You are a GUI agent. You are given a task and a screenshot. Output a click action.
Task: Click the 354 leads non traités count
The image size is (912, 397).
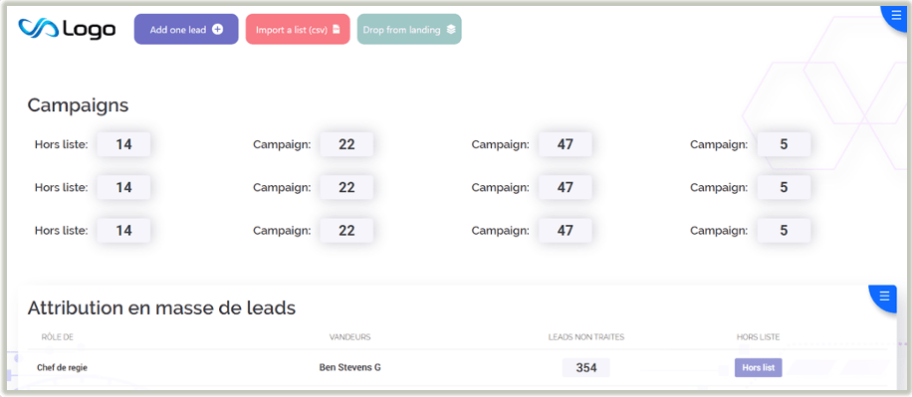[586, 367]
